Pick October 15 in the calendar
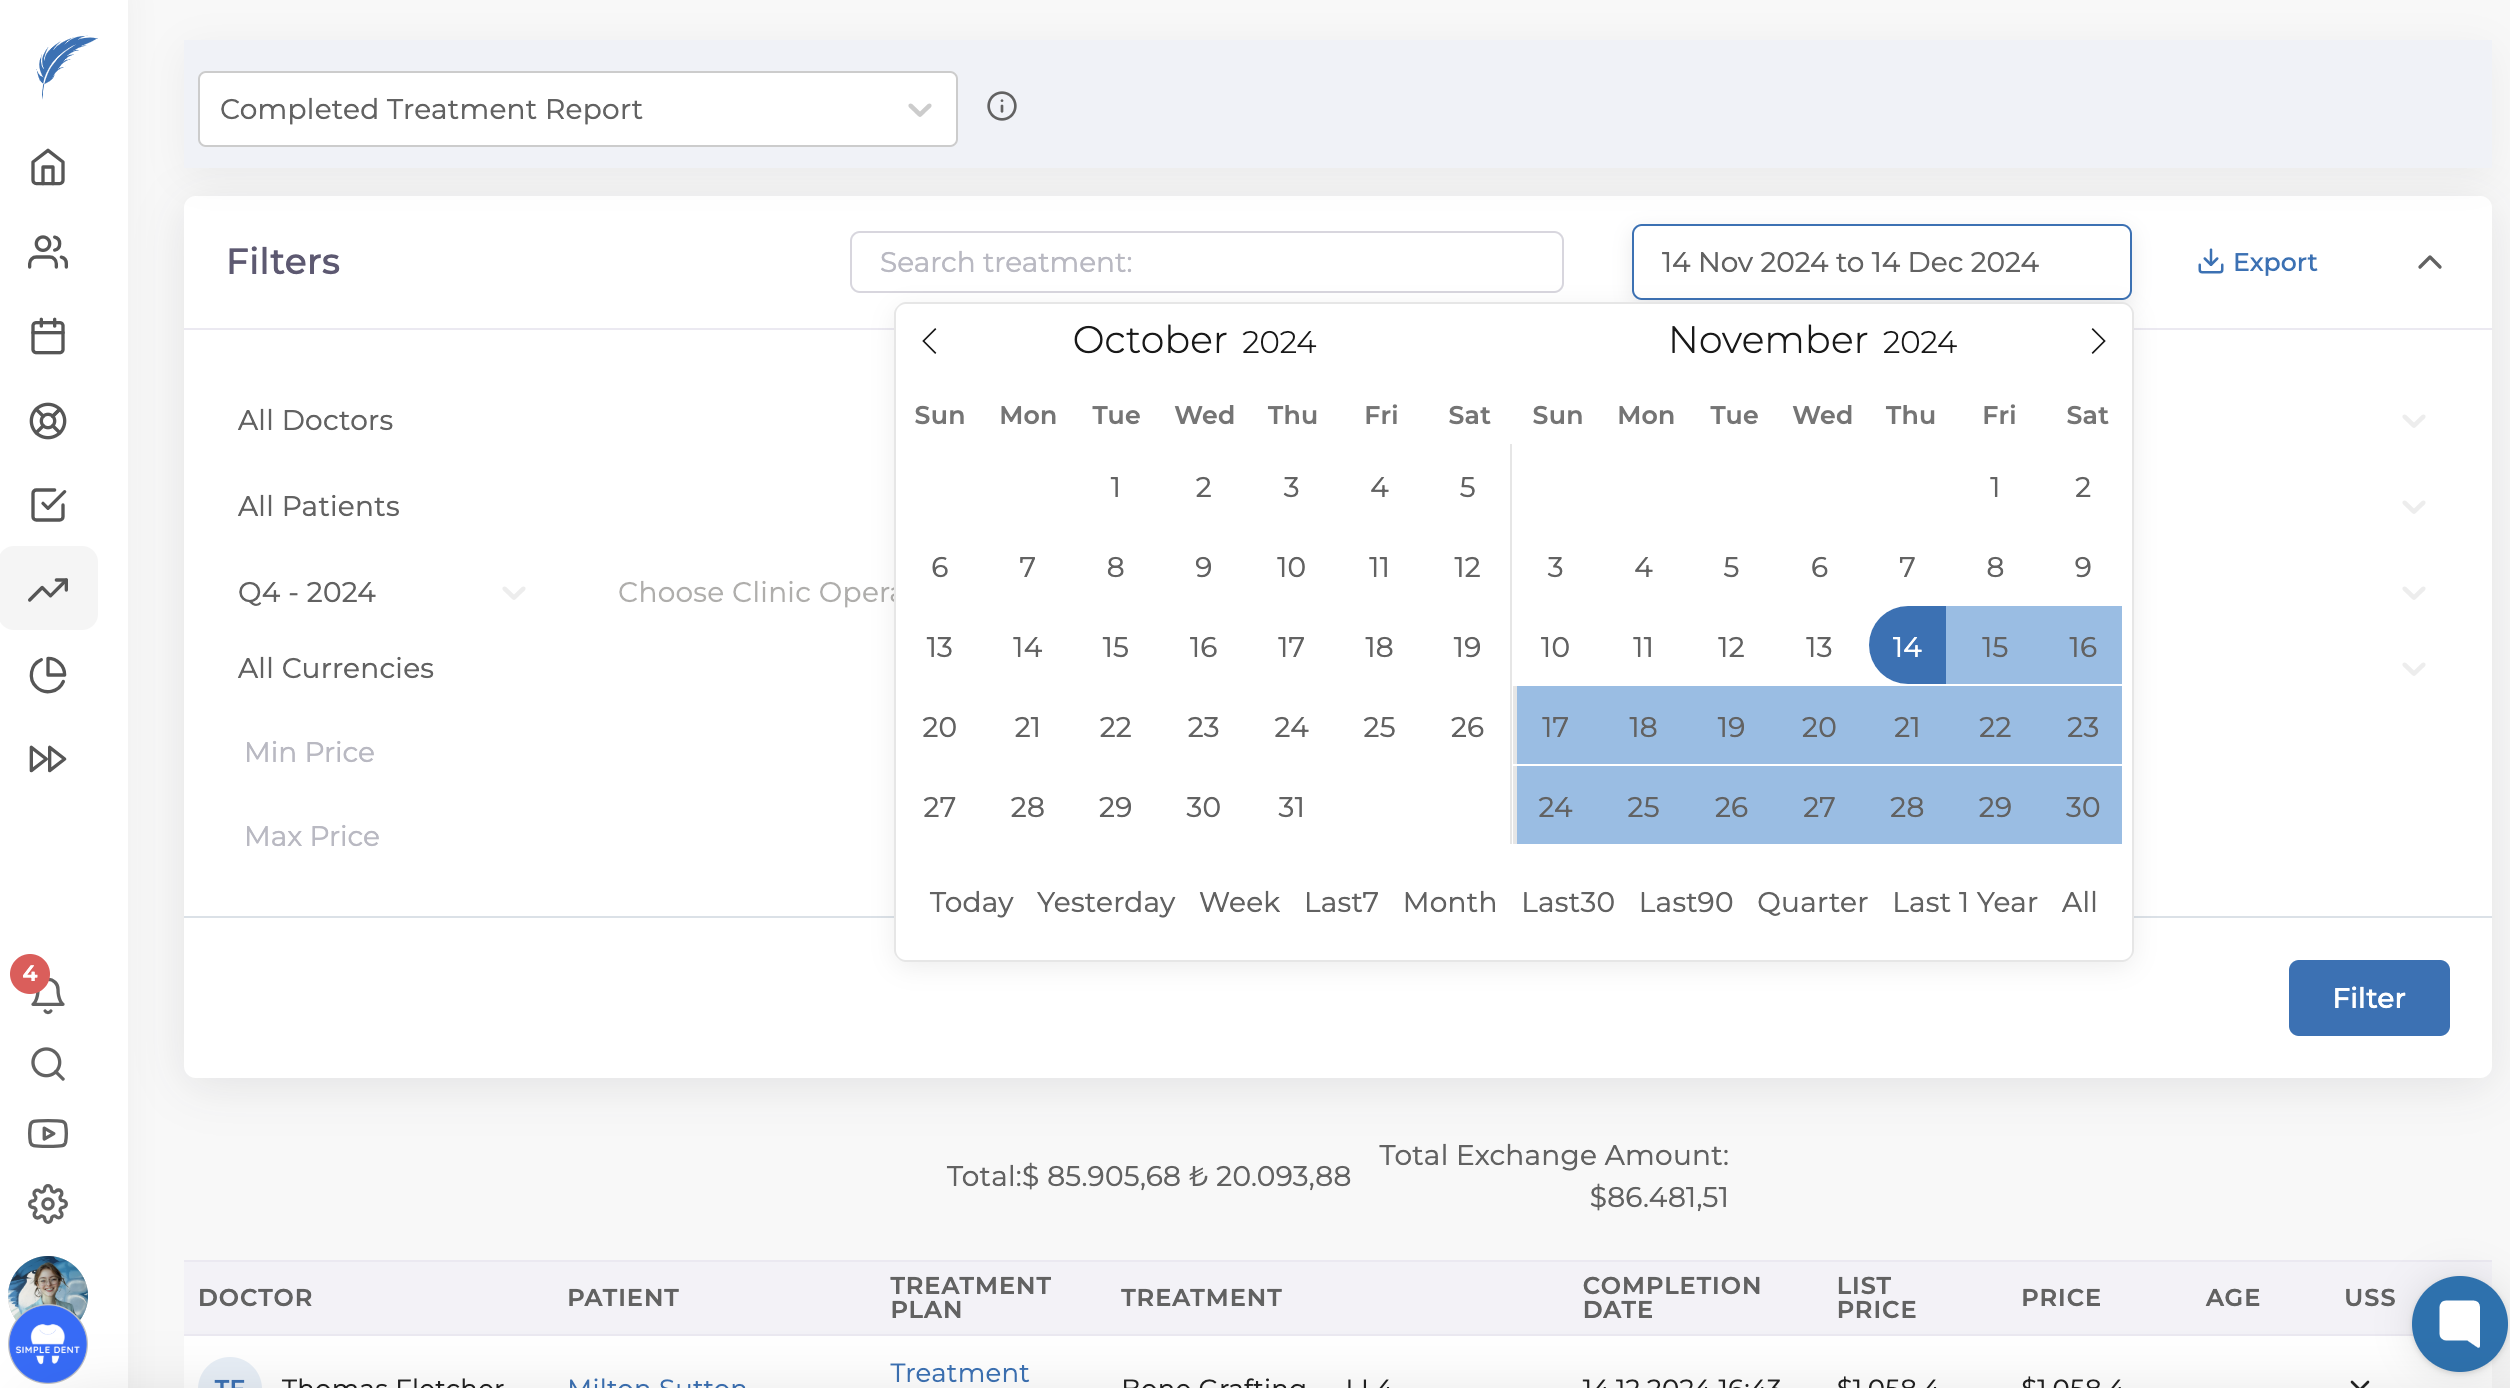Image resolution: width=2510 pixels, height=1388 pixels. 1115,647
